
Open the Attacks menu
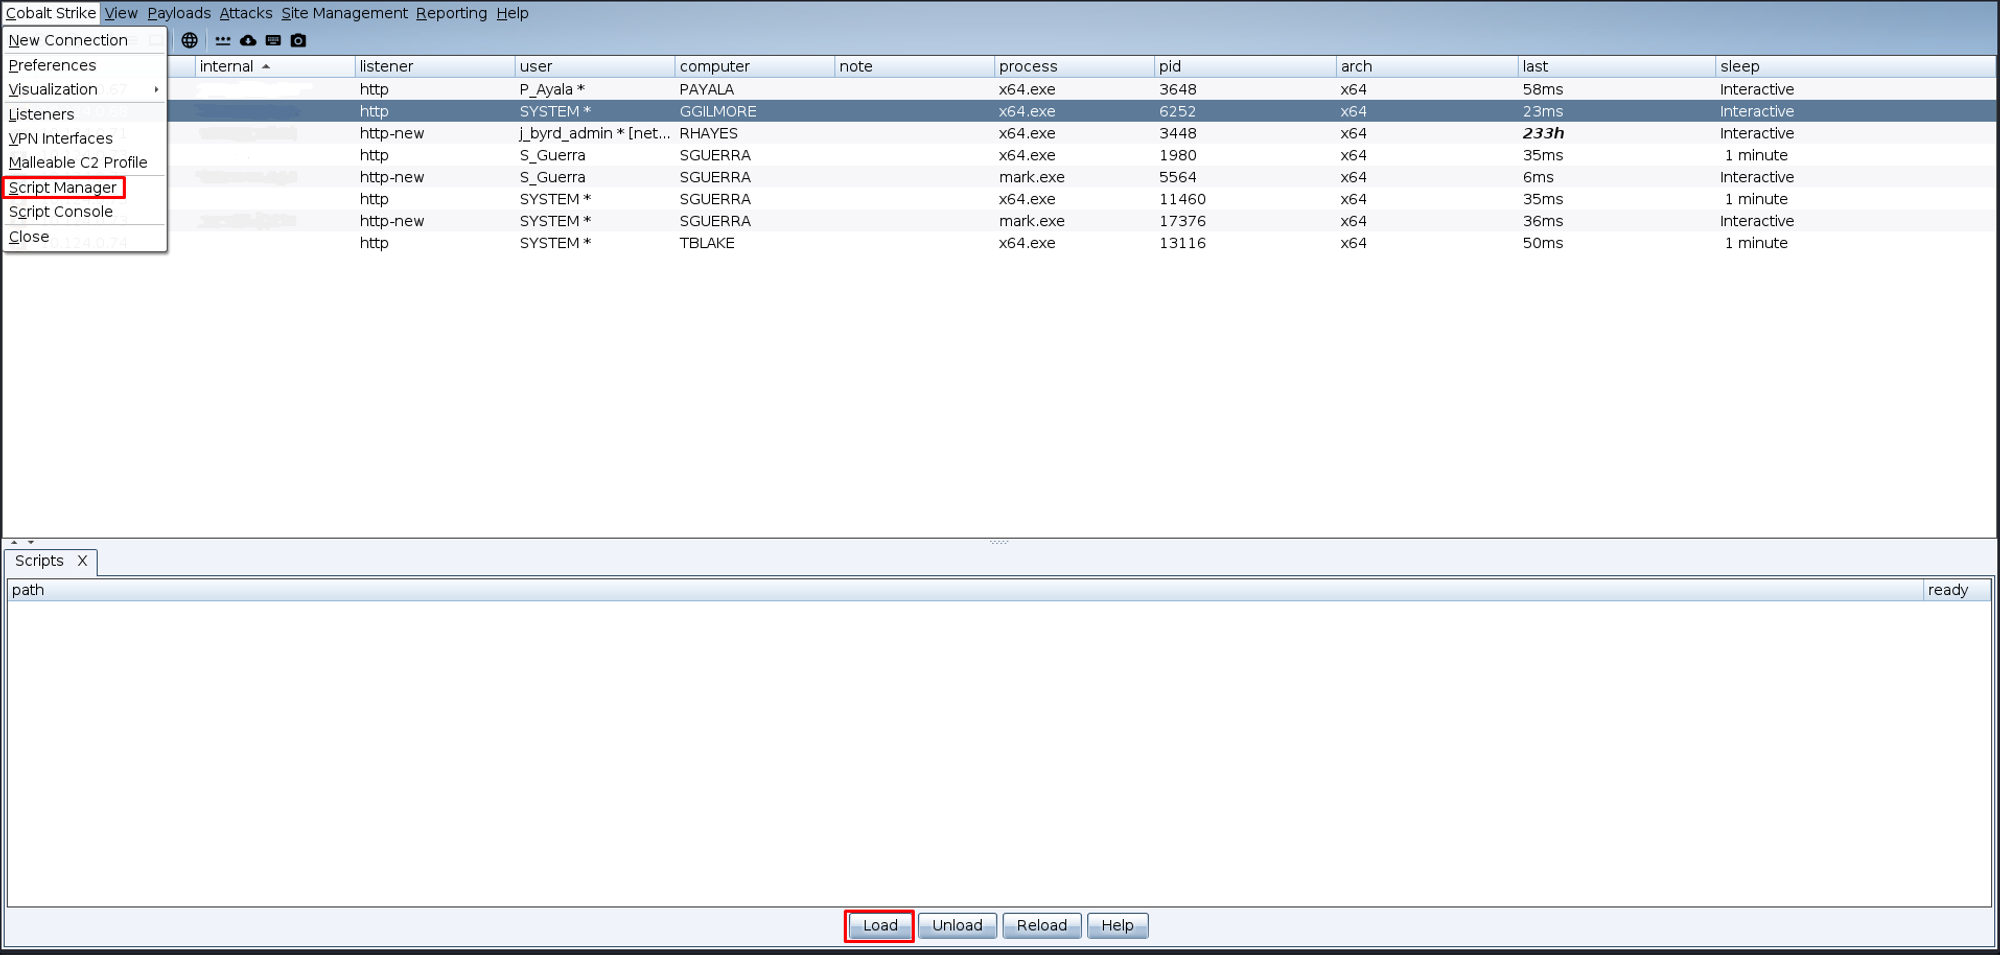tap(246, 13)
